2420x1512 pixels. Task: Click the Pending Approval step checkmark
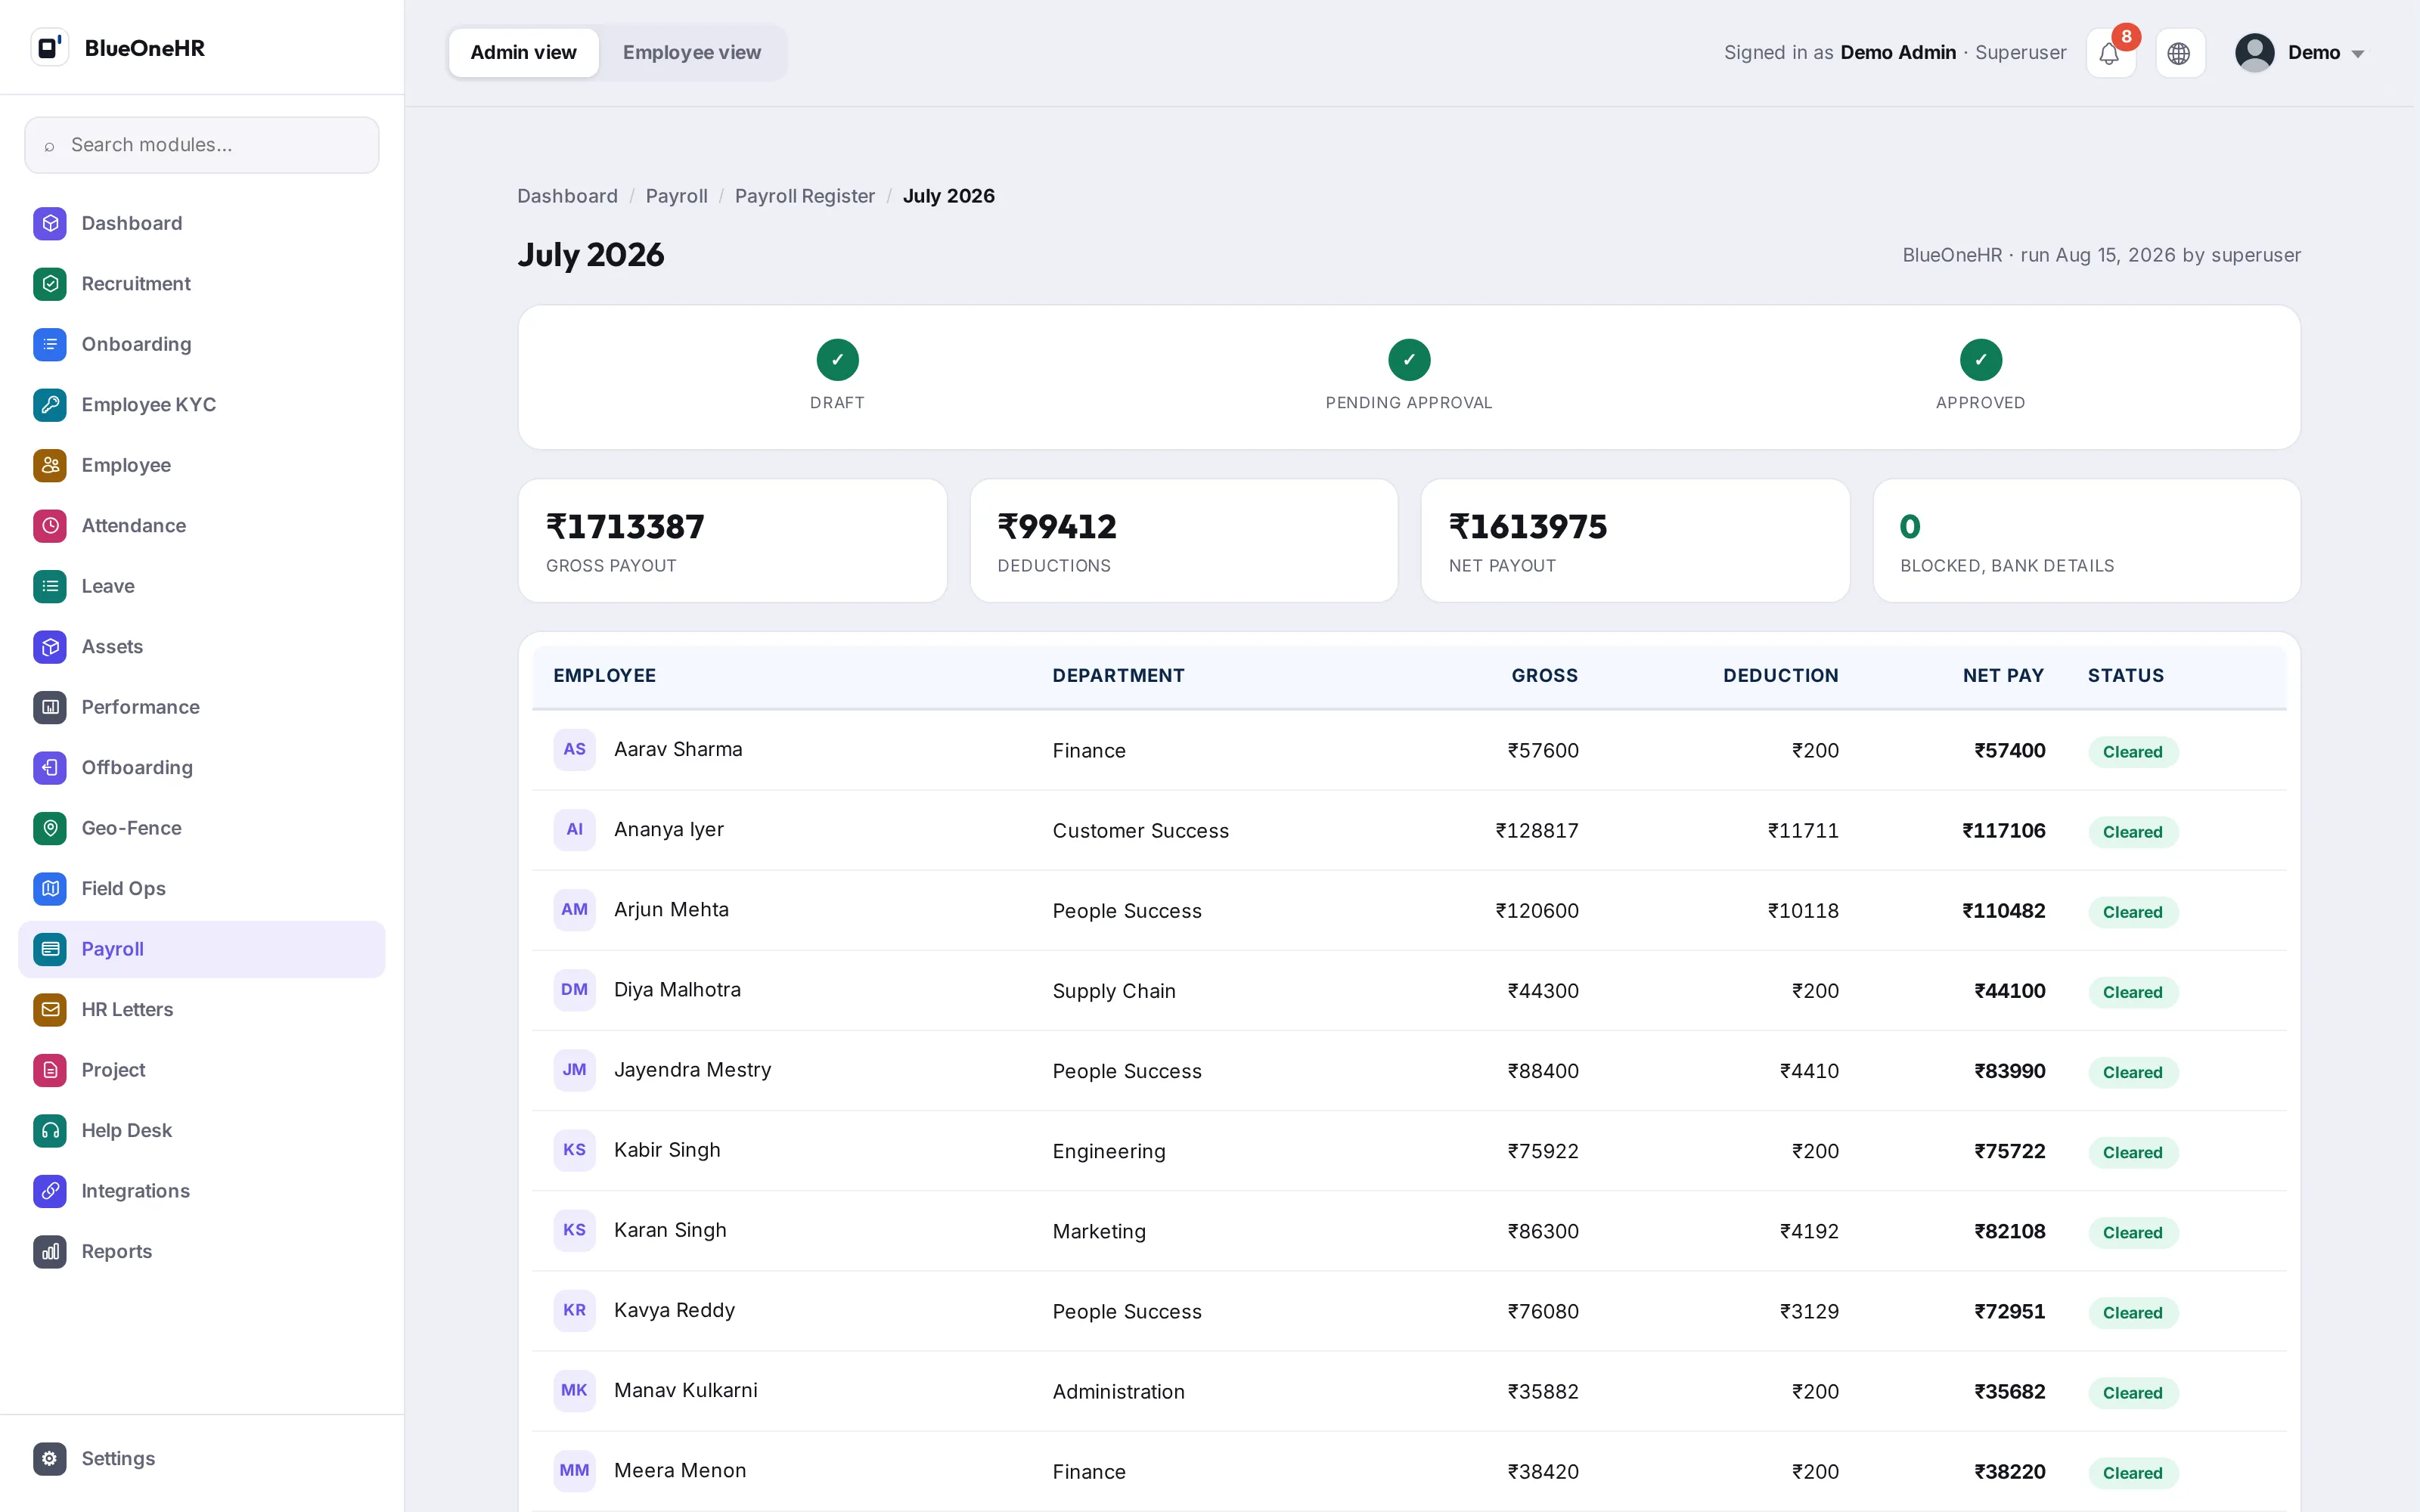coord(1409,360)
